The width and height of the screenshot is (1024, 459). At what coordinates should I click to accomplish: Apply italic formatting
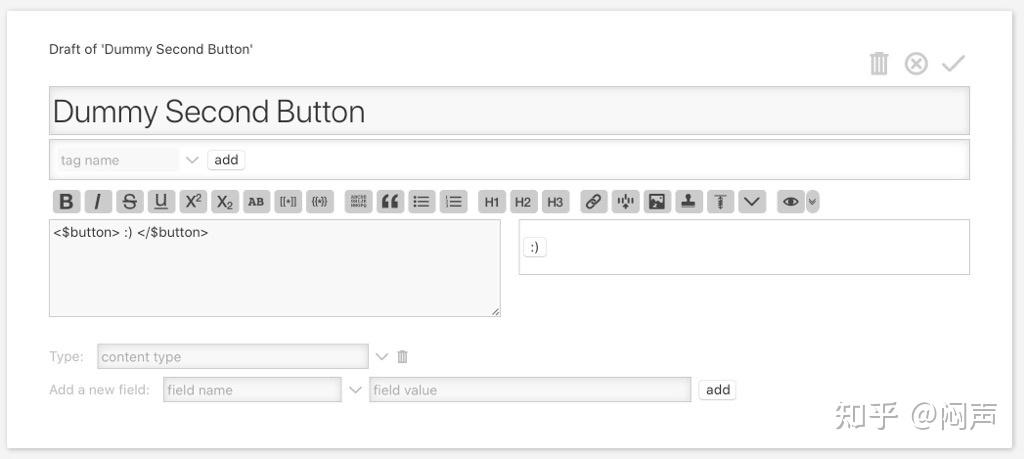(x=97, y=201)
